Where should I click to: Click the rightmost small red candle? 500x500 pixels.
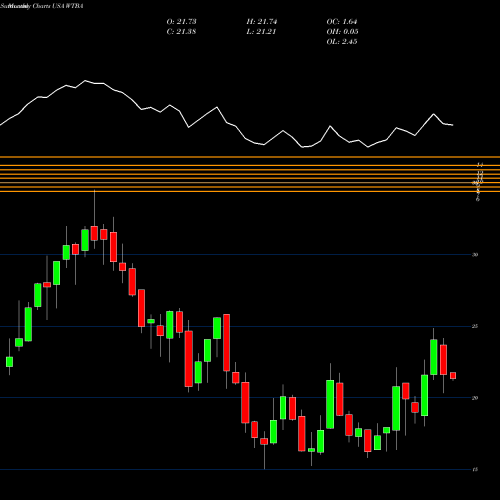(x=453, y=376)
